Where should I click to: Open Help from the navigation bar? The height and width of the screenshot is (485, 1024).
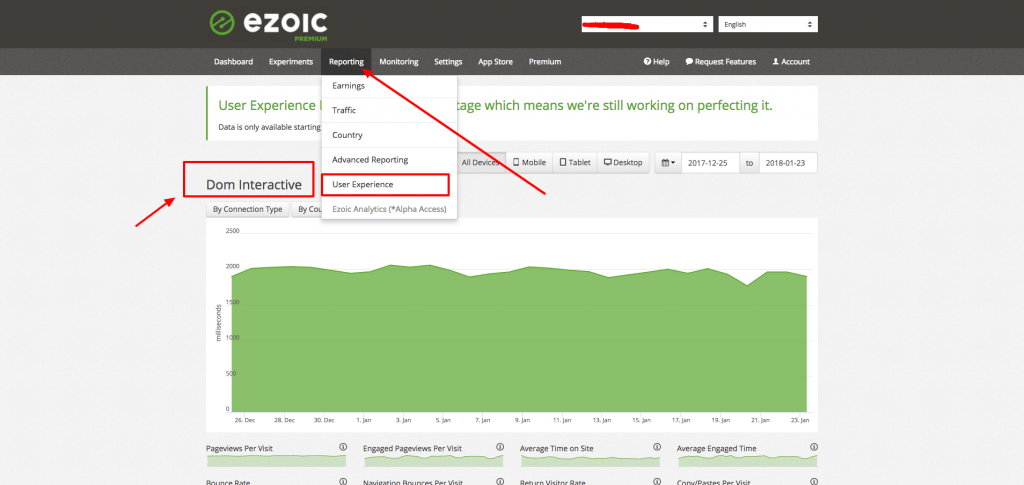(656, 62)
